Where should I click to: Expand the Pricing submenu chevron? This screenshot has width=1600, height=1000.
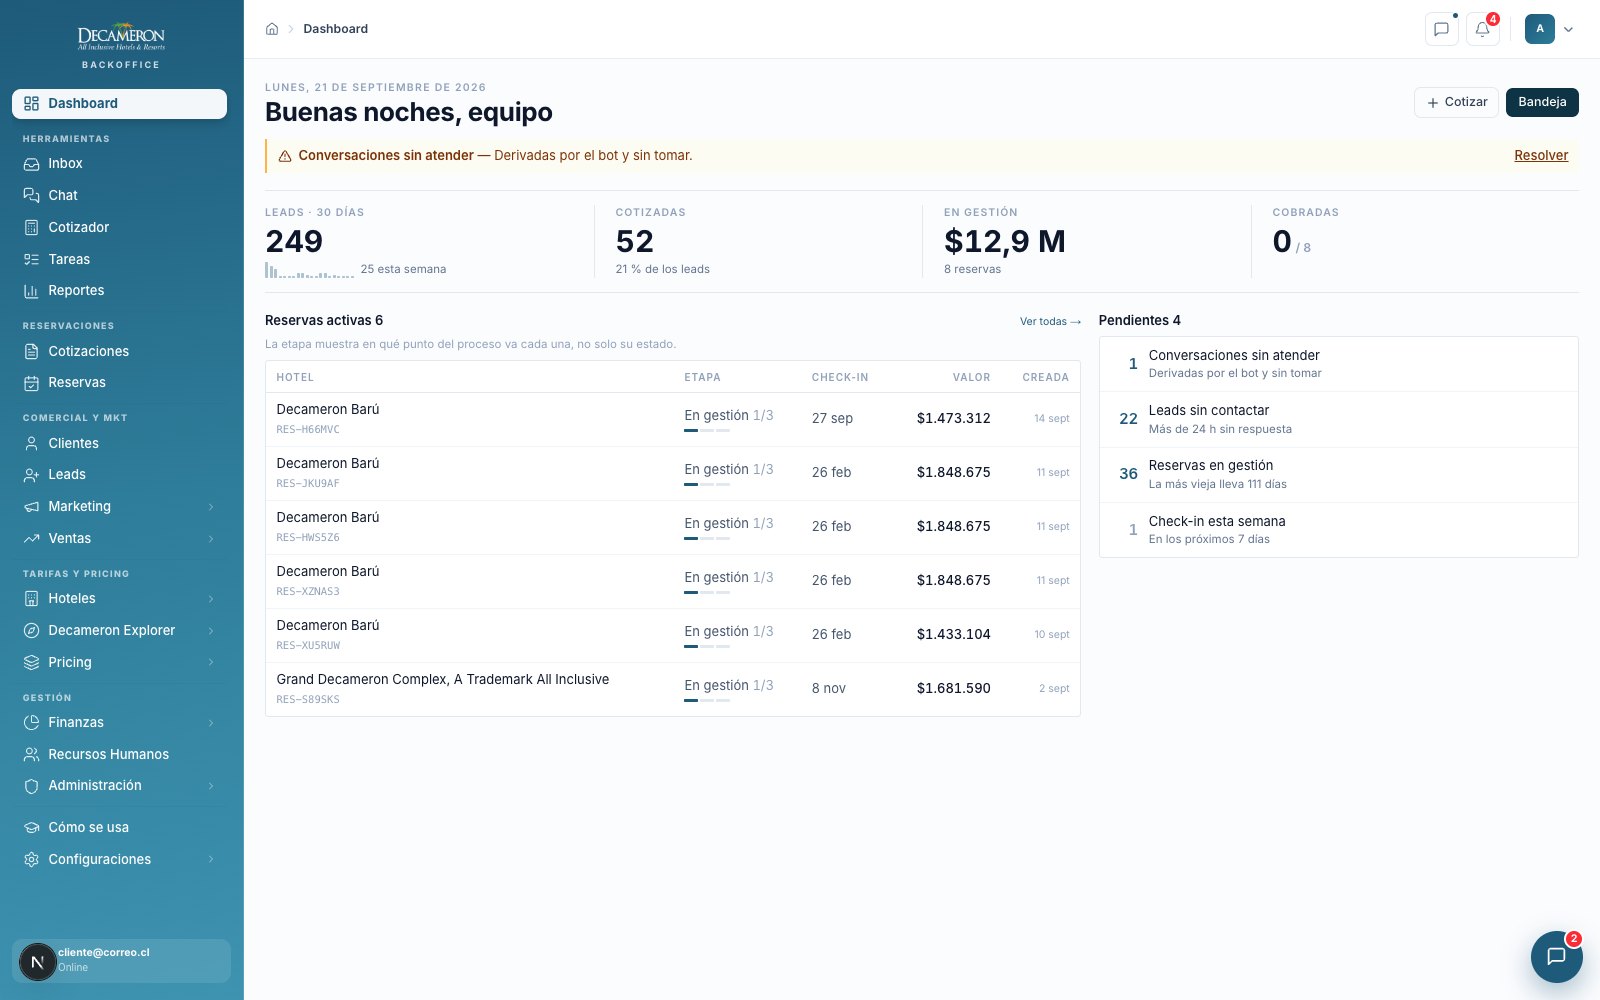tap(211, 663)
